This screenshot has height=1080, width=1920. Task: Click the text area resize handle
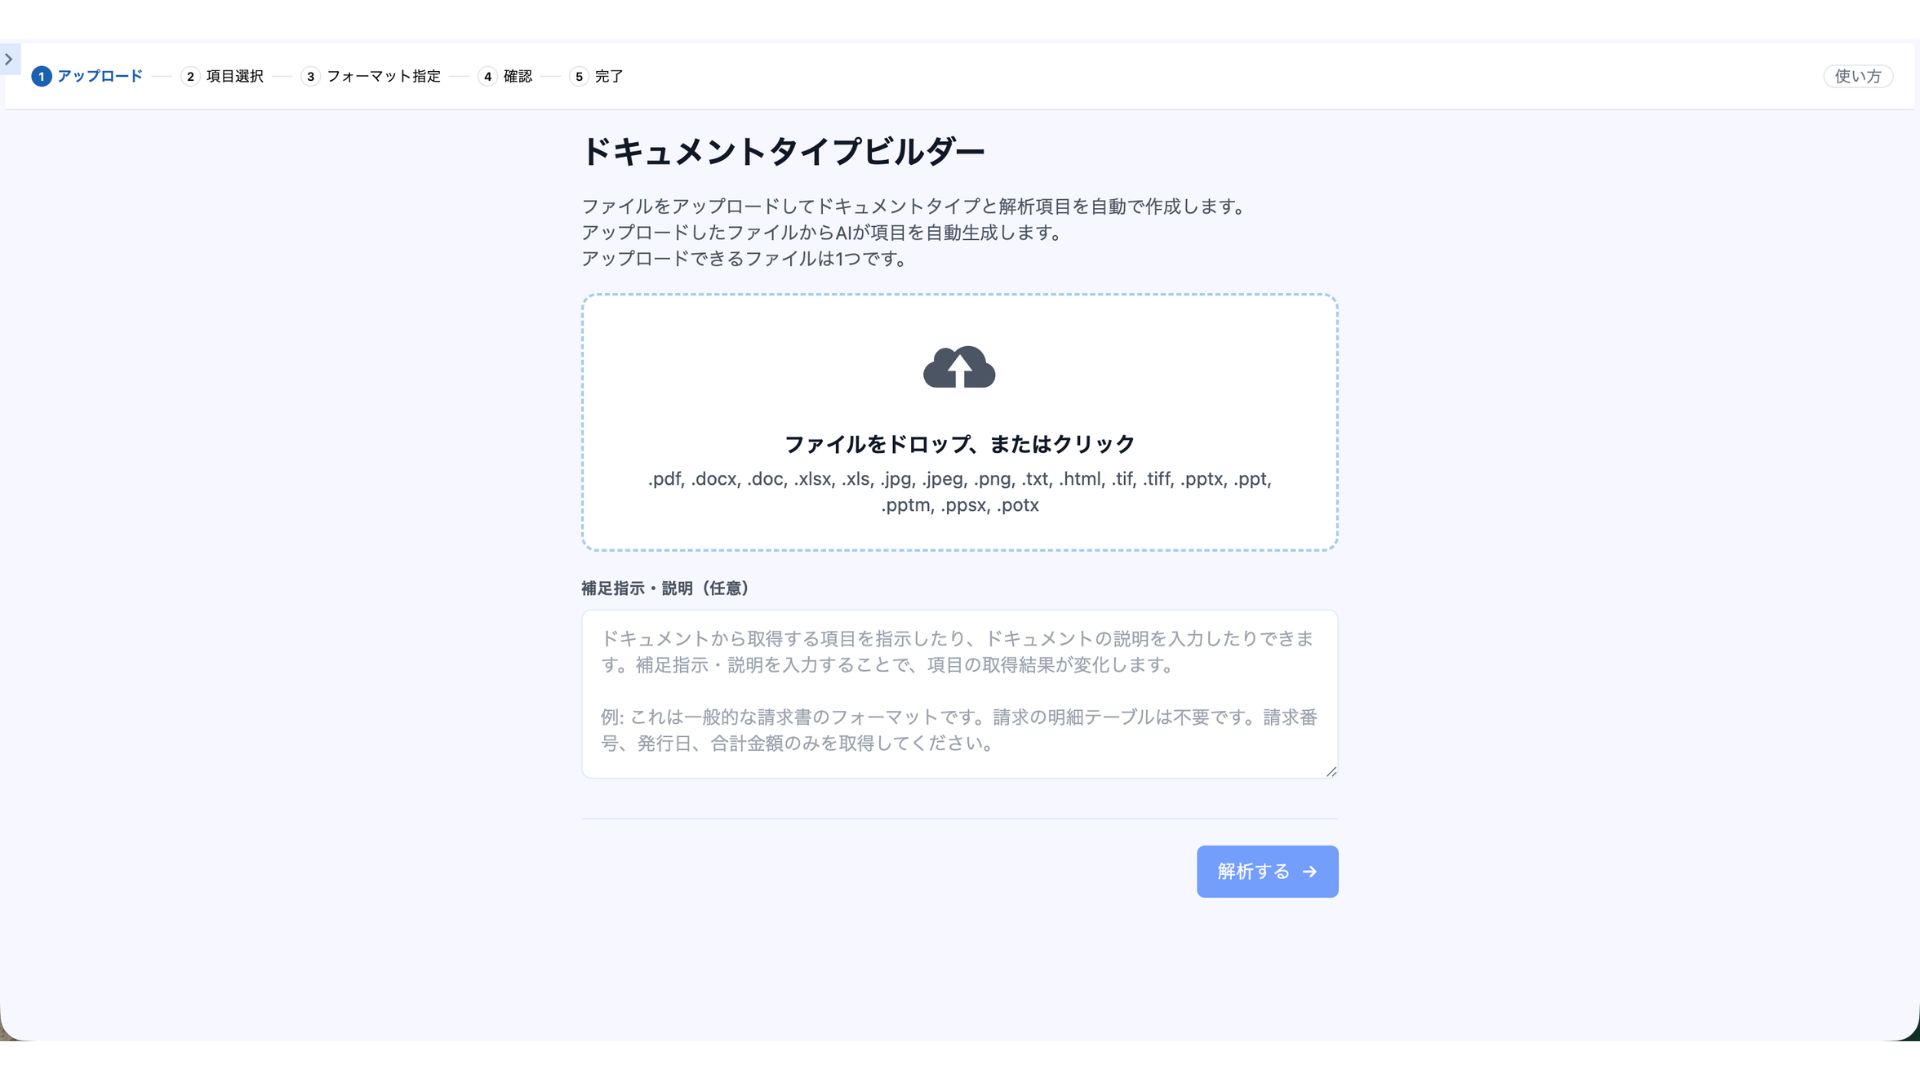pyautogui.click(x=1331, y=771)
